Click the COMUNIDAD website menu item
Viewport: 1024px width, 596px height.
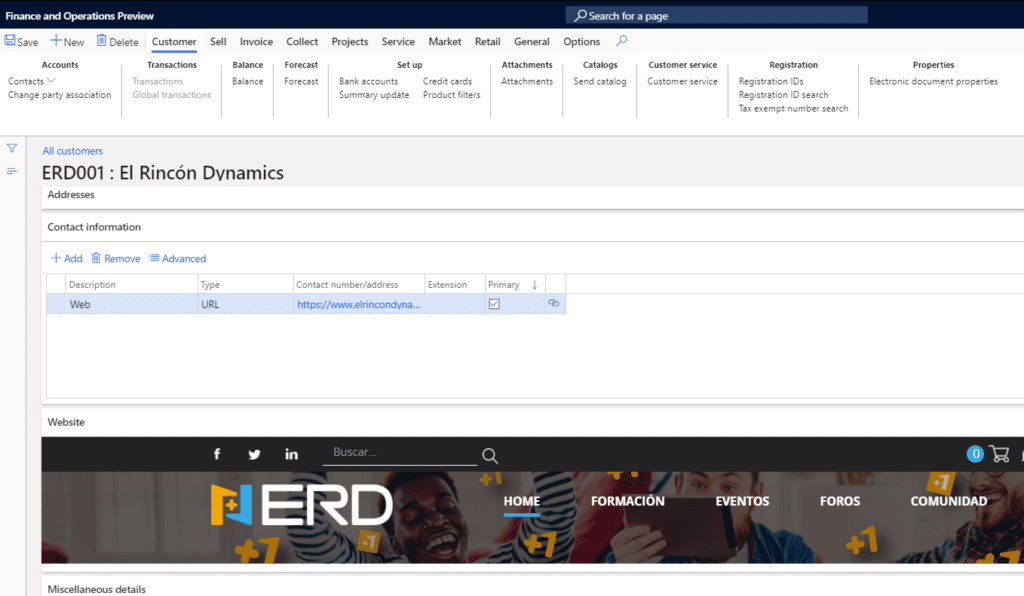[x=949, y=501]
